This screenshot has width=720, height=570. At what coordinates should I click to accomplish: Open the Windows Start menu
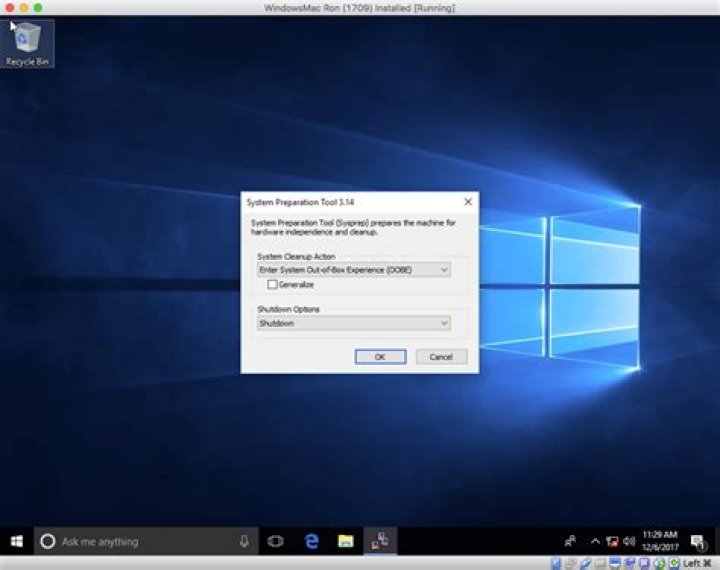[17, 542]
